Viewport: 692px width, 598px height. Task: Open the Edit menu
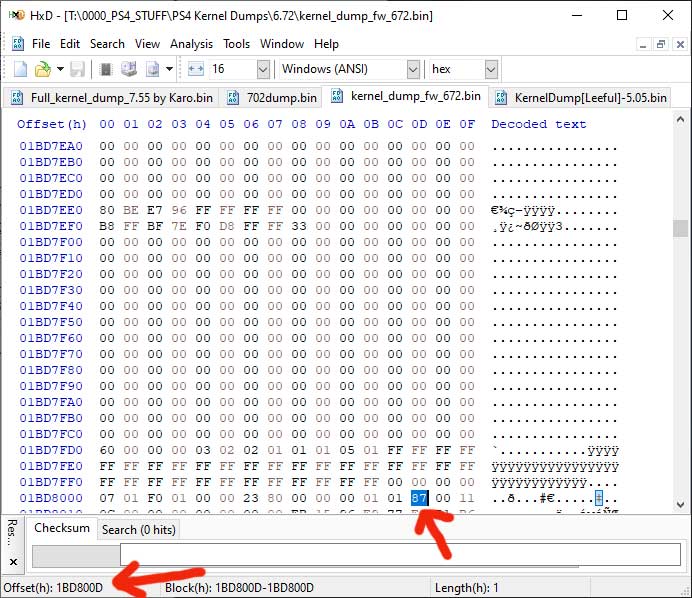70,44
